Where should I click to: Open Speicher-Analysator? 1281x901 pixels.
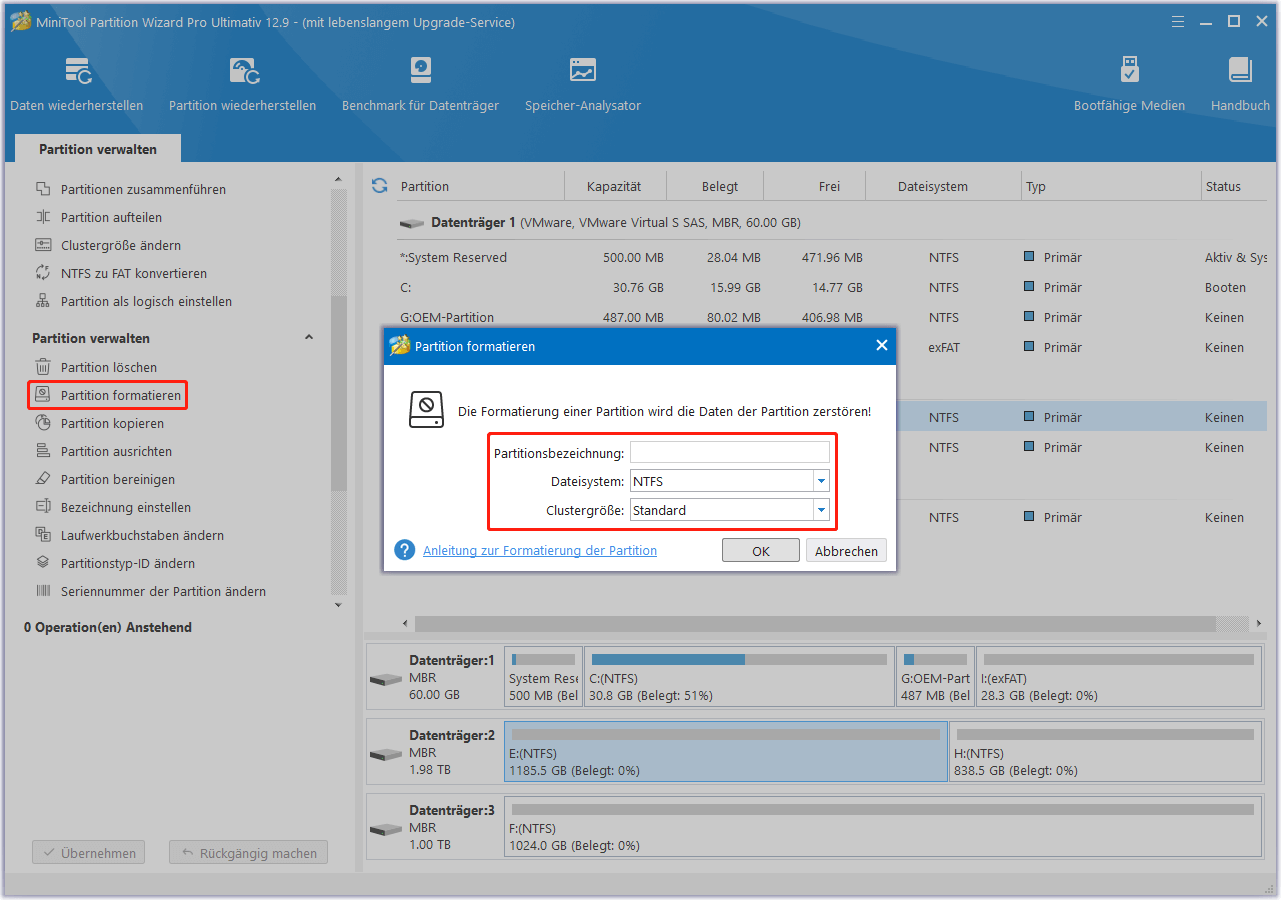(583, 84)
